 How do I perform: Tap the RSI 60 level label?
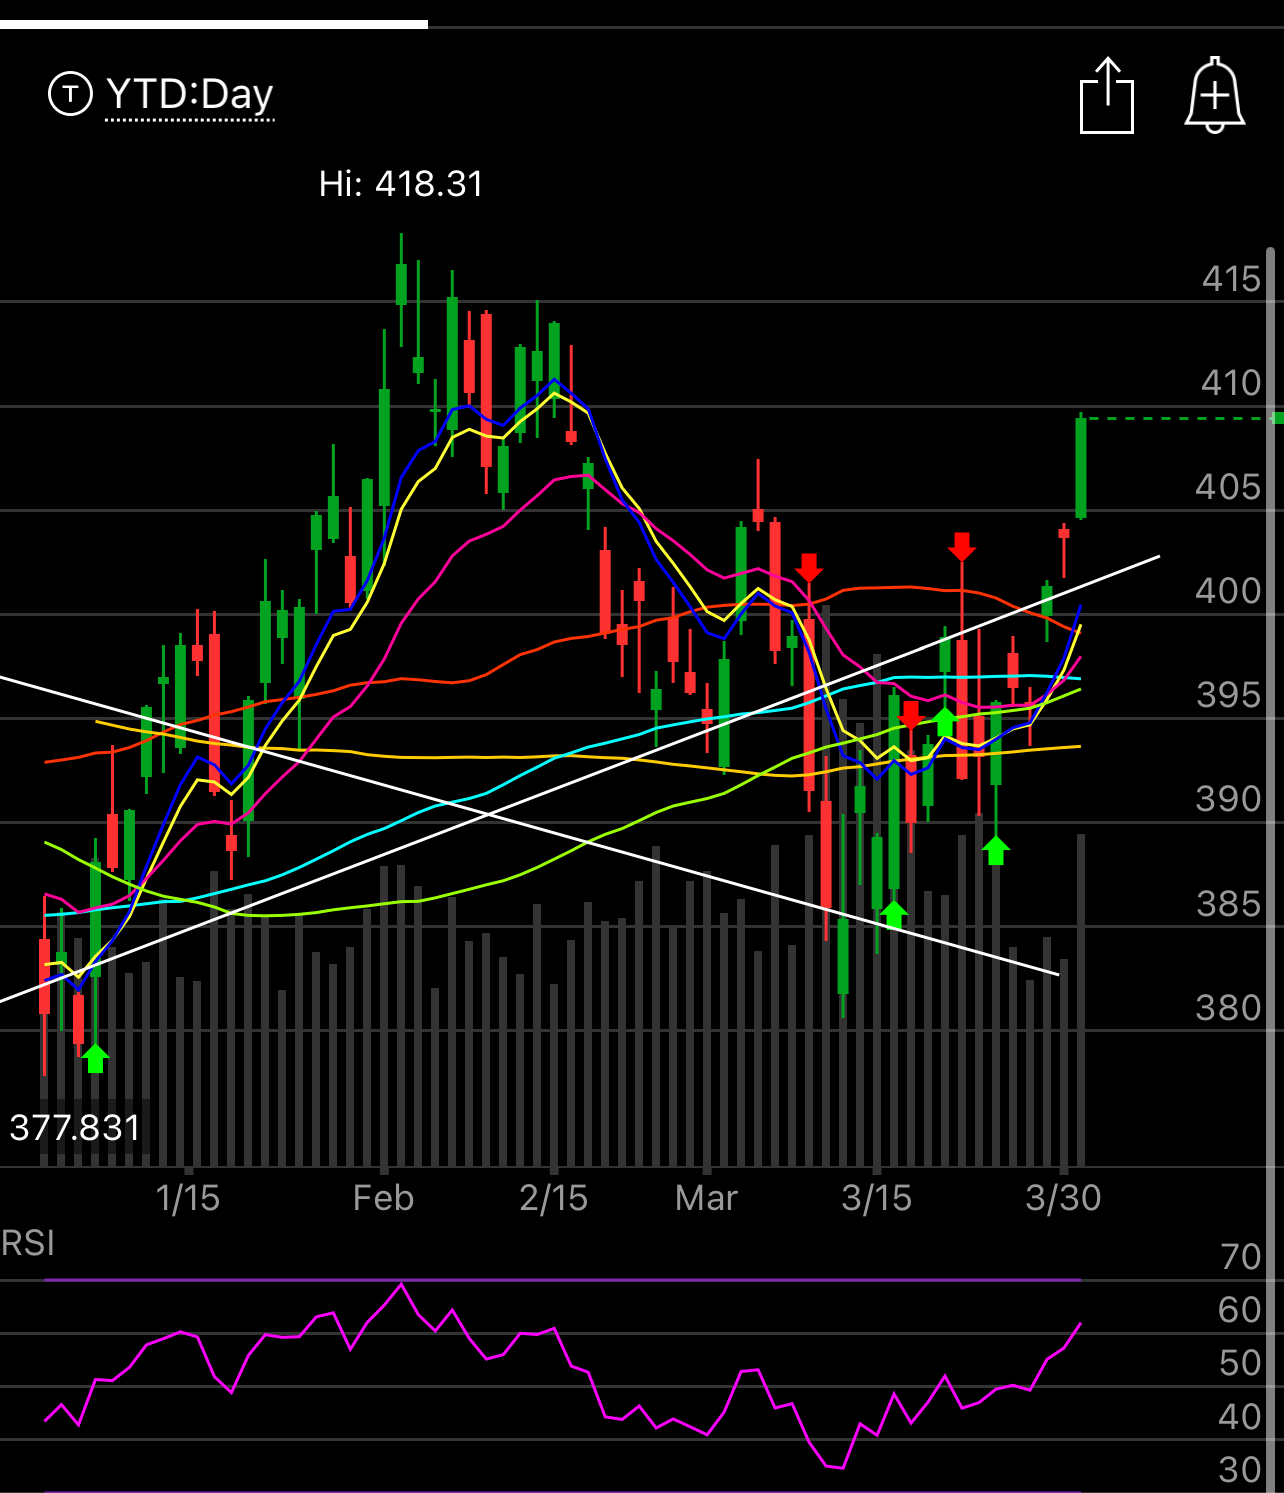(1240, 1310)
